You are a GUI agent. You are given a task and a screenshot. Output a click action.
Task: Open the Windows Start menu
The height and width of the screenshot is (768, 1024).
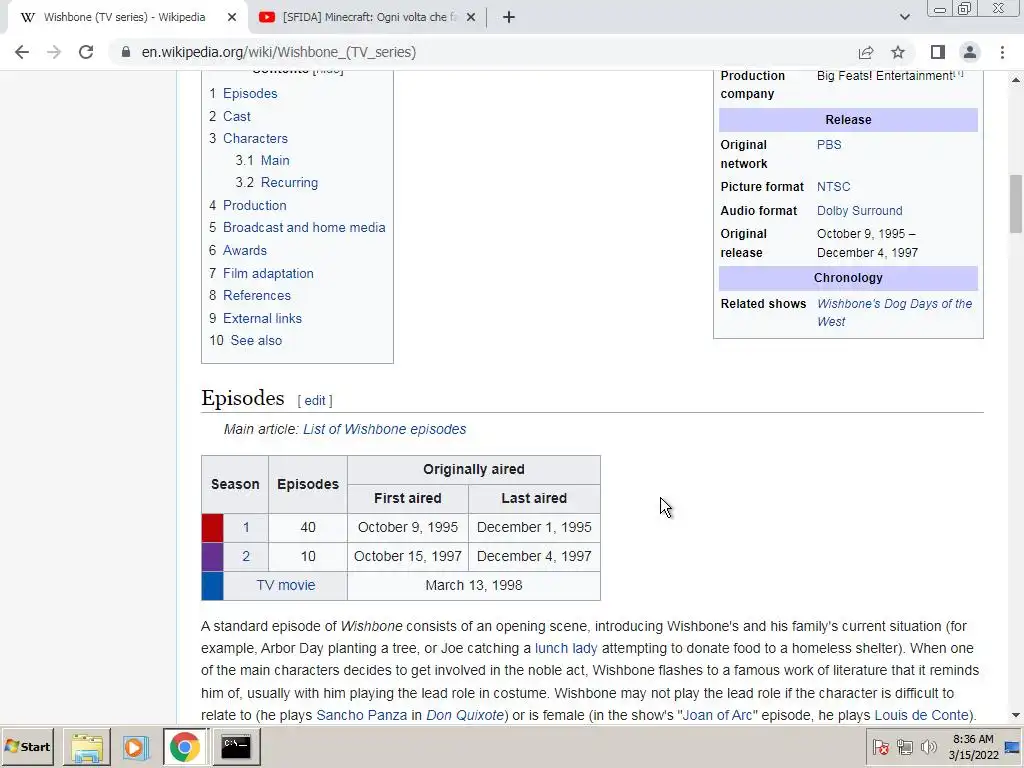point(28,746)
